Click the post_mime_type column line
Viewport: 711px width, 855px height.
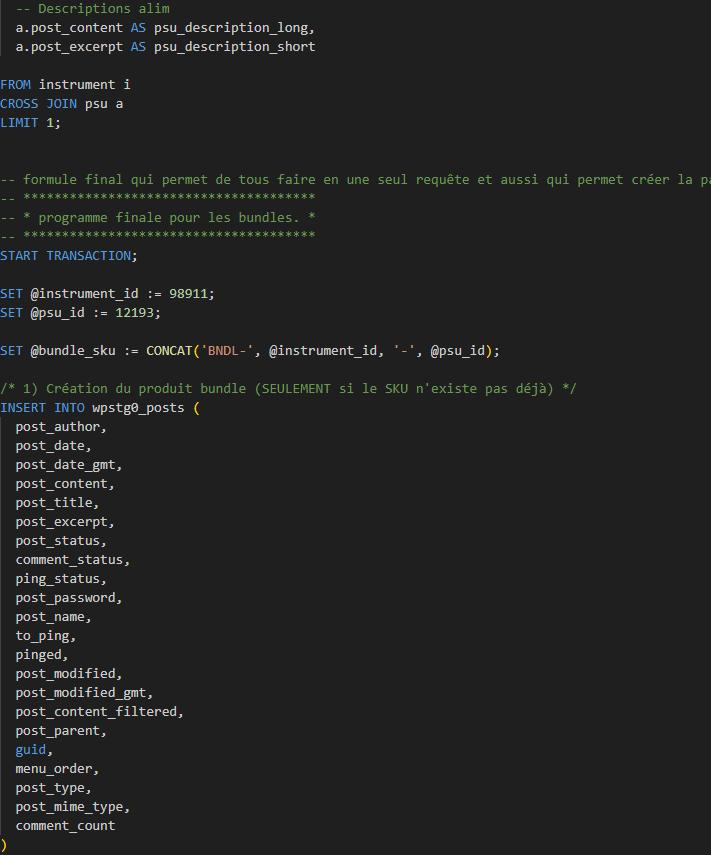click(x=72, y=807)
